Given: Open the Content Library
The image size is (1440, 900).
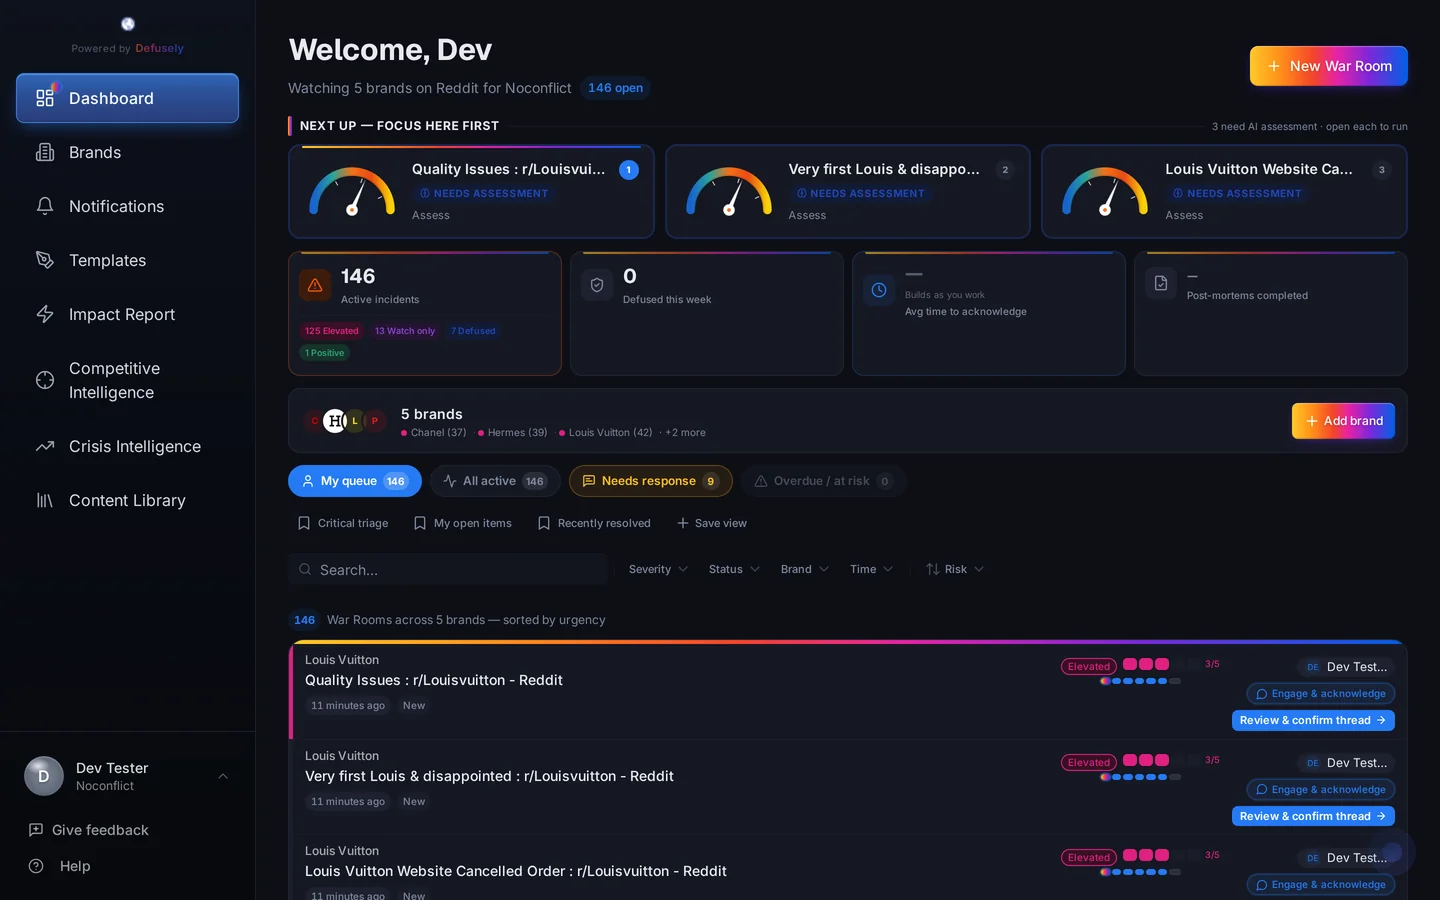Looking at the screenshot, I should click(126, 500).
